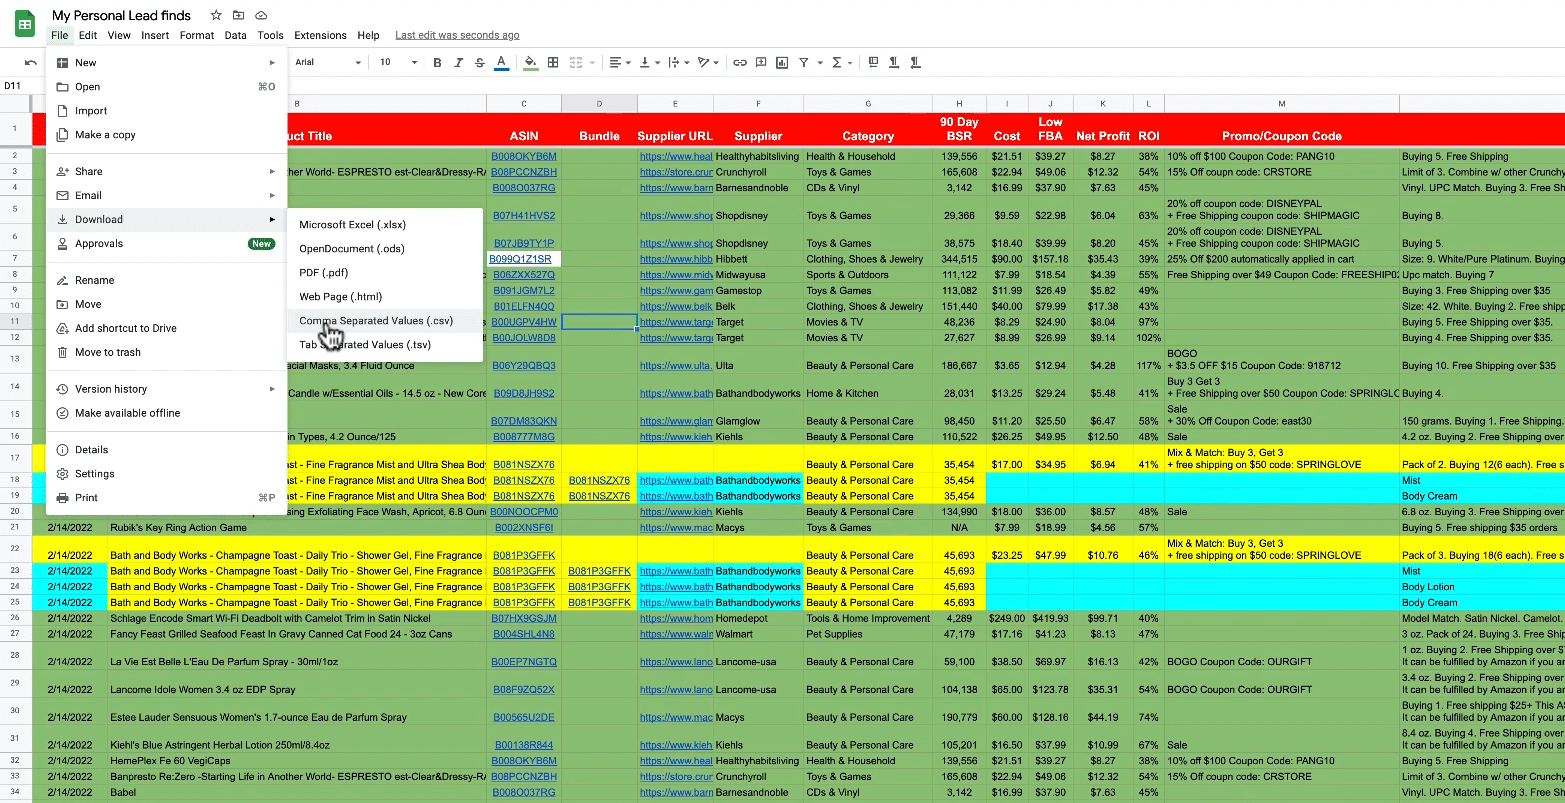This screenshot has width=1565, height=803.
Task: Click the insert comment icon
Action: coord(761,62)
